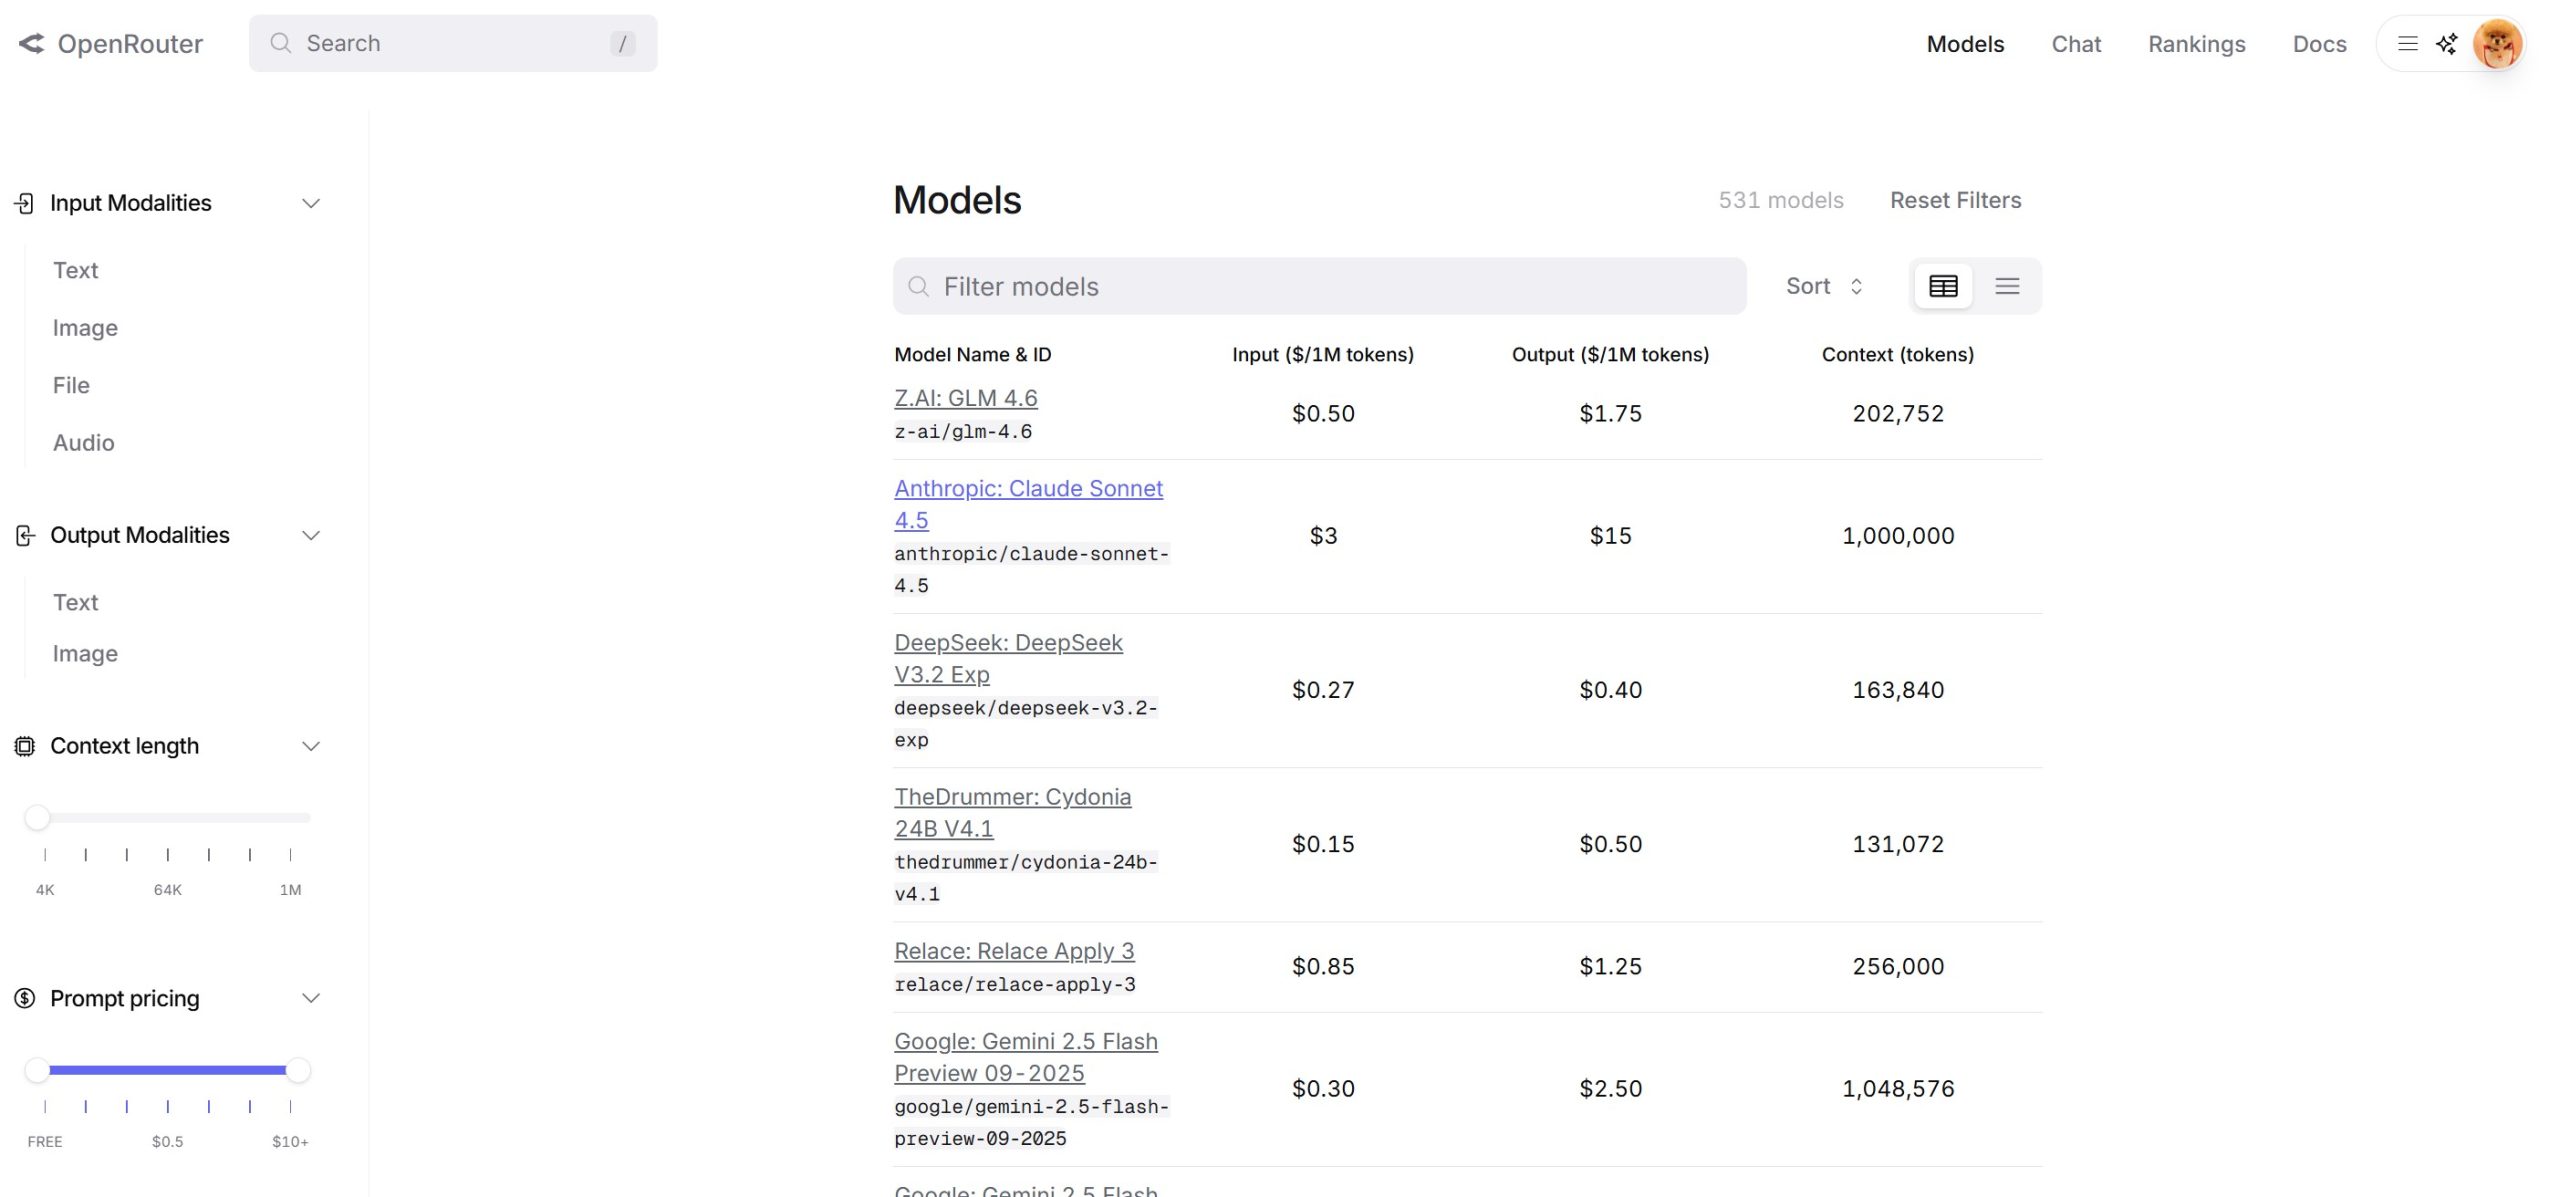Click the Filter models input field
2560x1197 pixels.
[1320, 287]
